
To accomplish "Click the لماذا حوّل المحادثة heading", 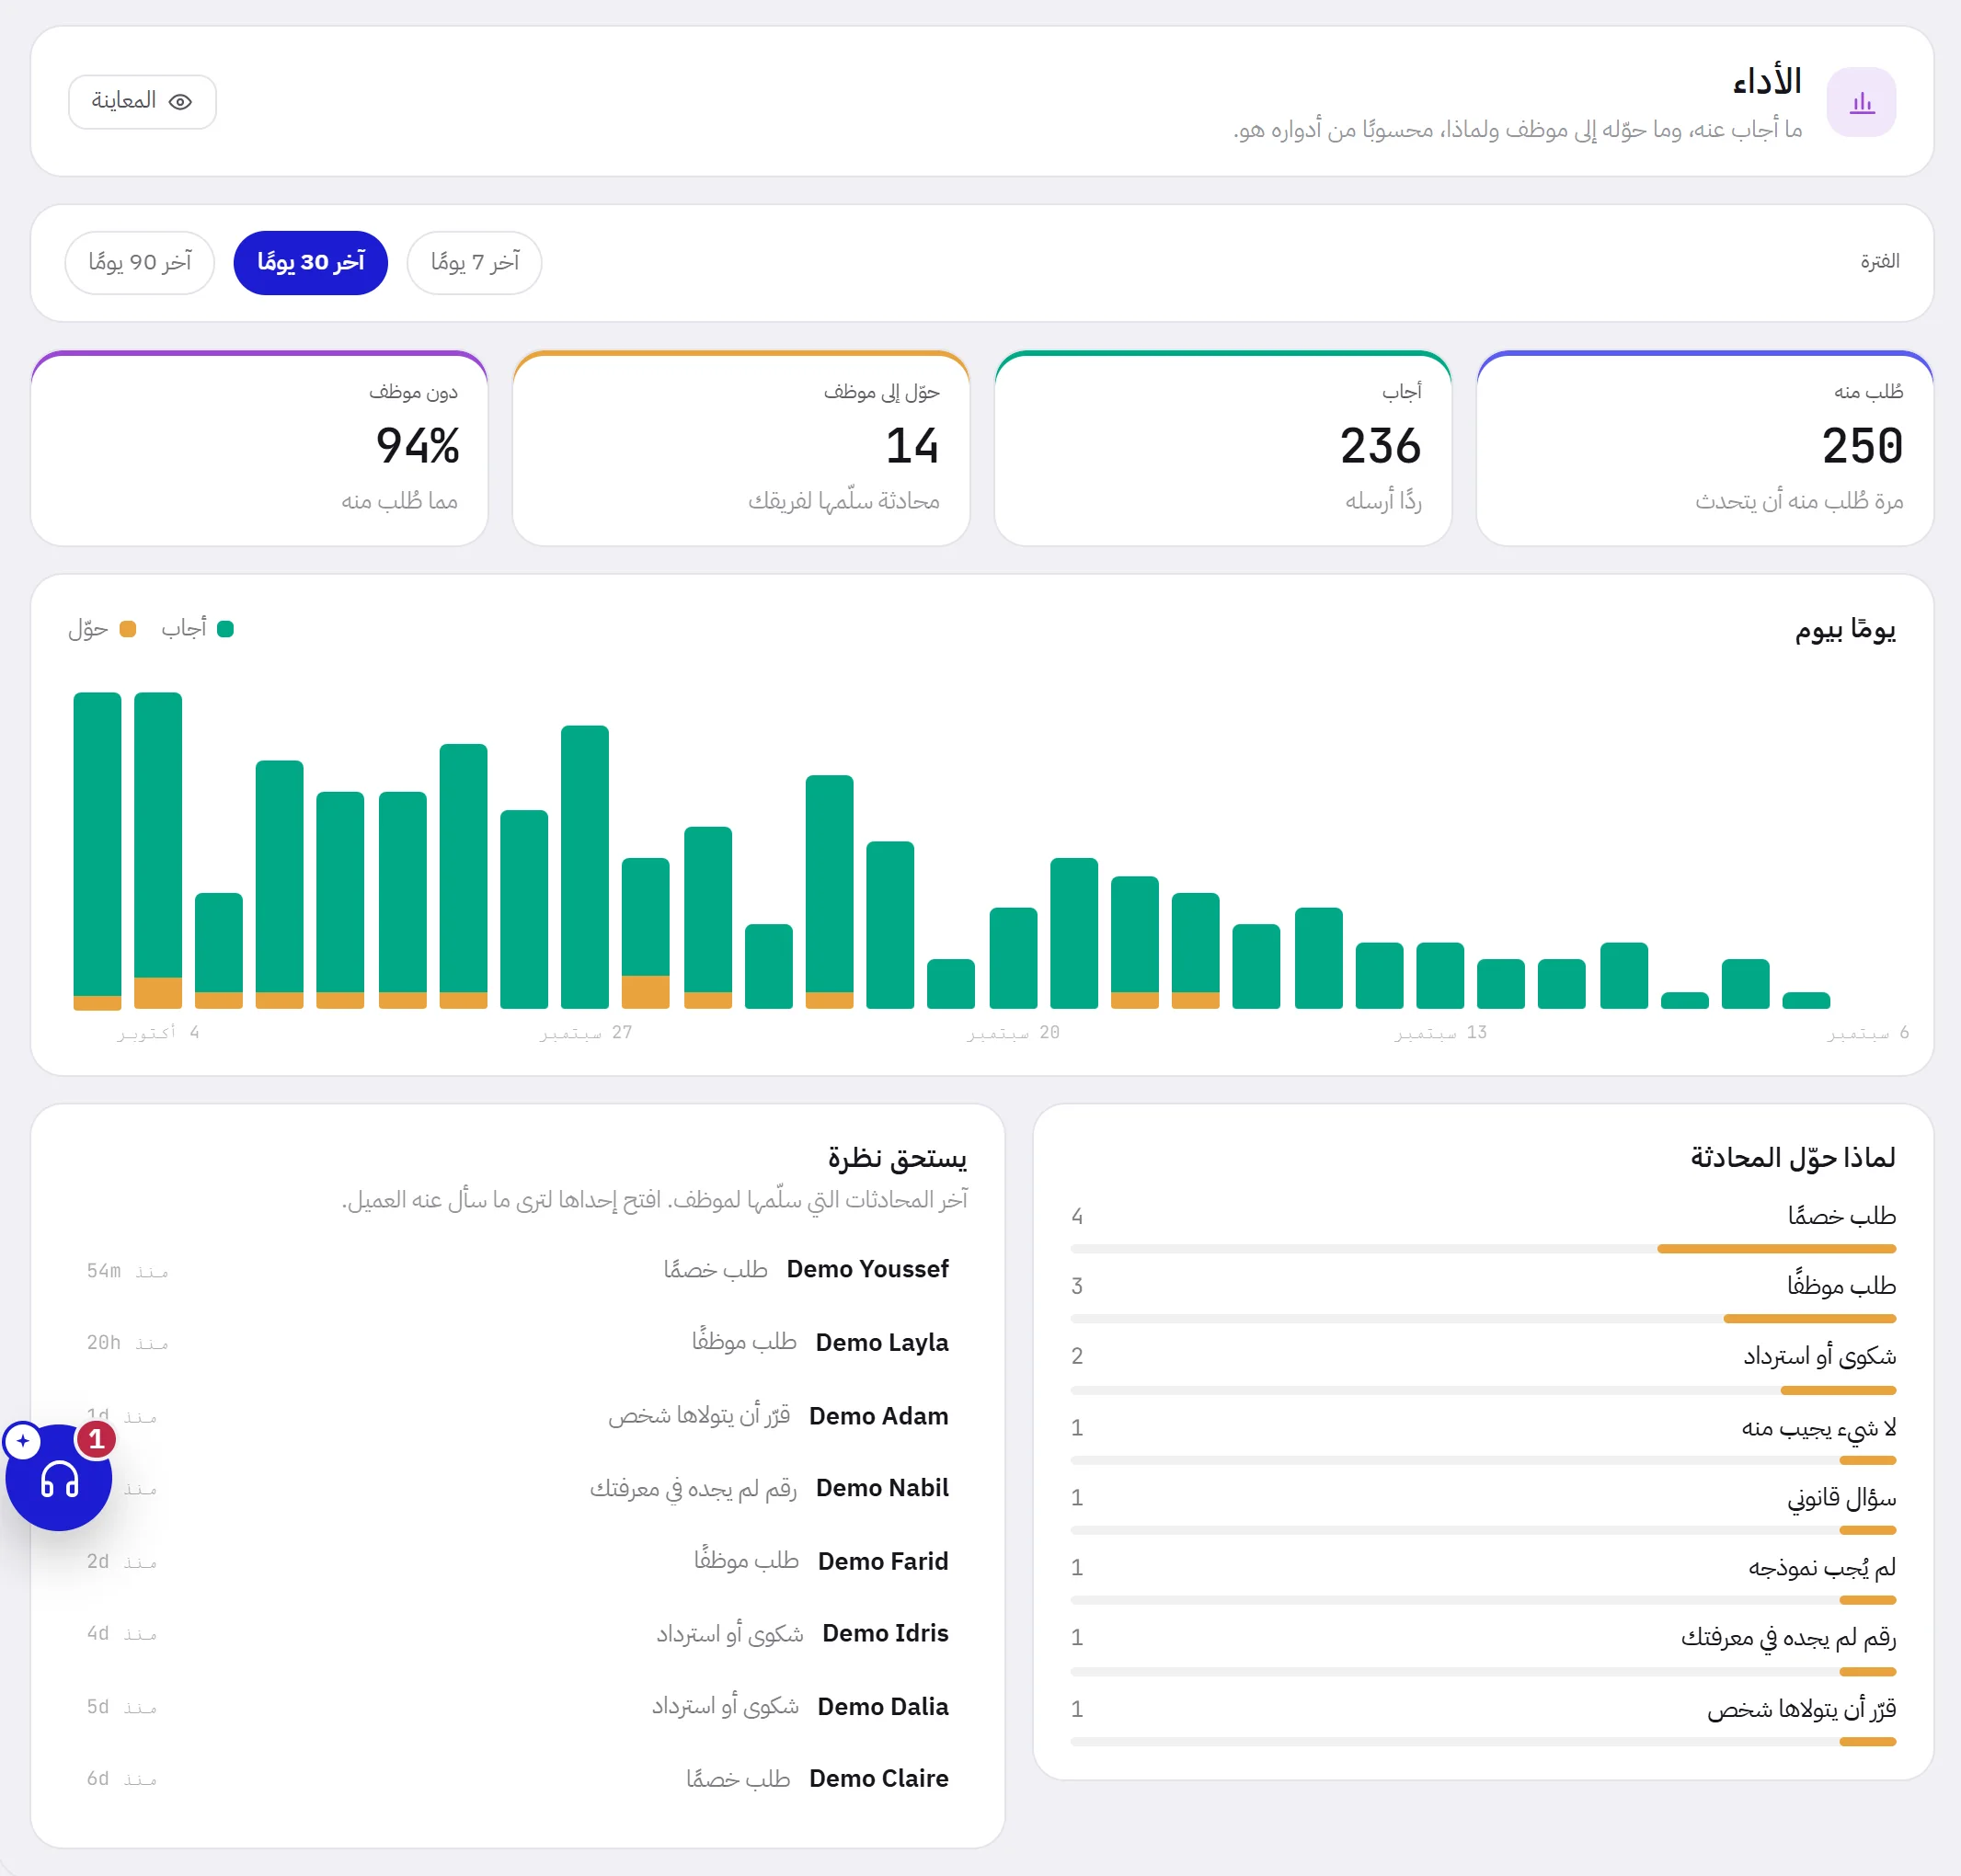I will tap(1793, 1158).
